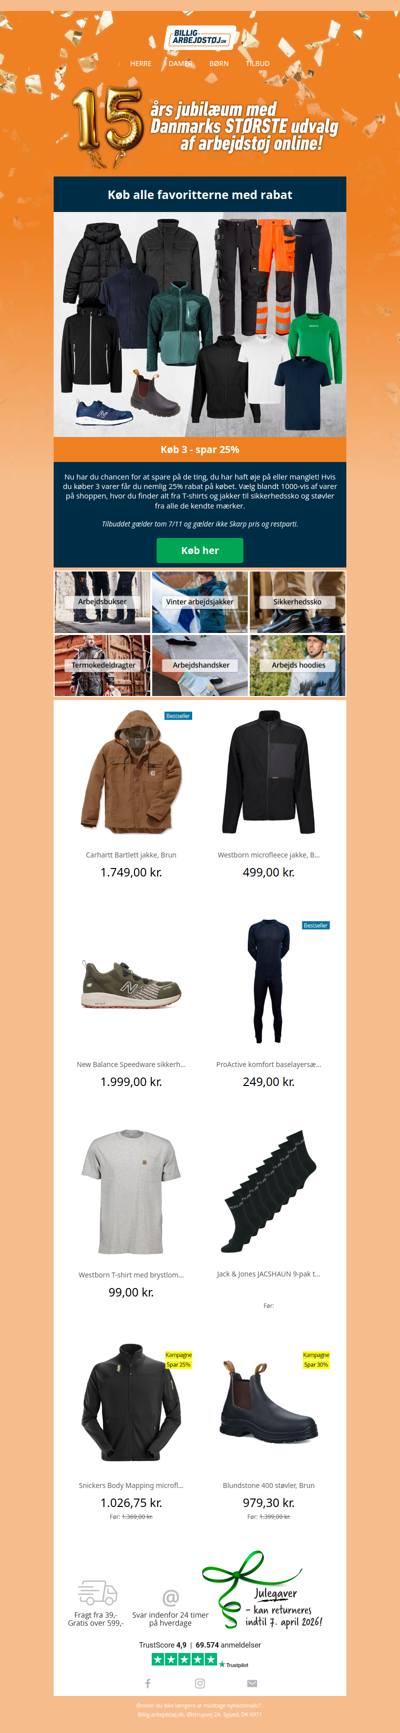
Task: Open the Arbejdsbukser category tile
Action: click(103, 602)
